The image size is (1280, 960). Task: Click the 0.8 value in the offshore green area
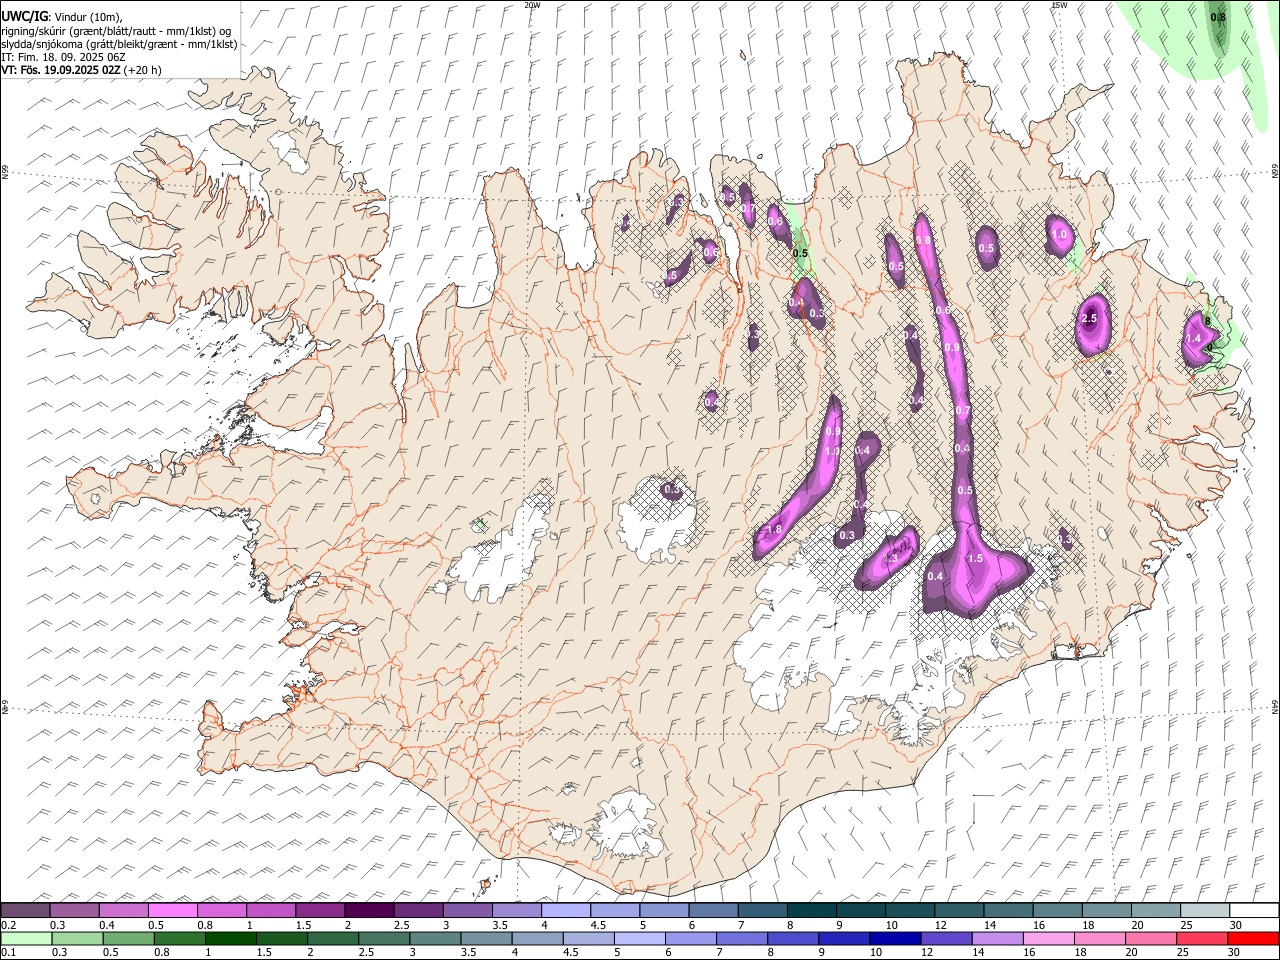coord(1218,17)
